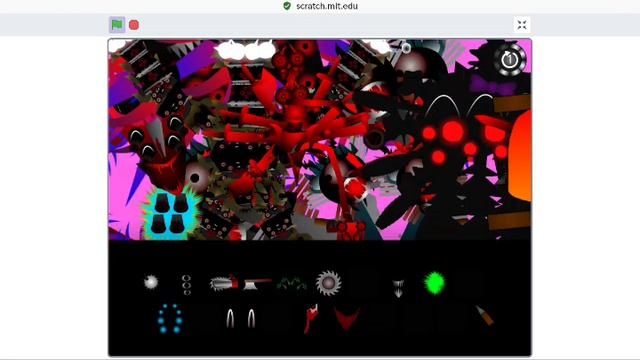Select the orange pencil icon
The height and width of the screenshot is (360, 640).
click(484, 316)
